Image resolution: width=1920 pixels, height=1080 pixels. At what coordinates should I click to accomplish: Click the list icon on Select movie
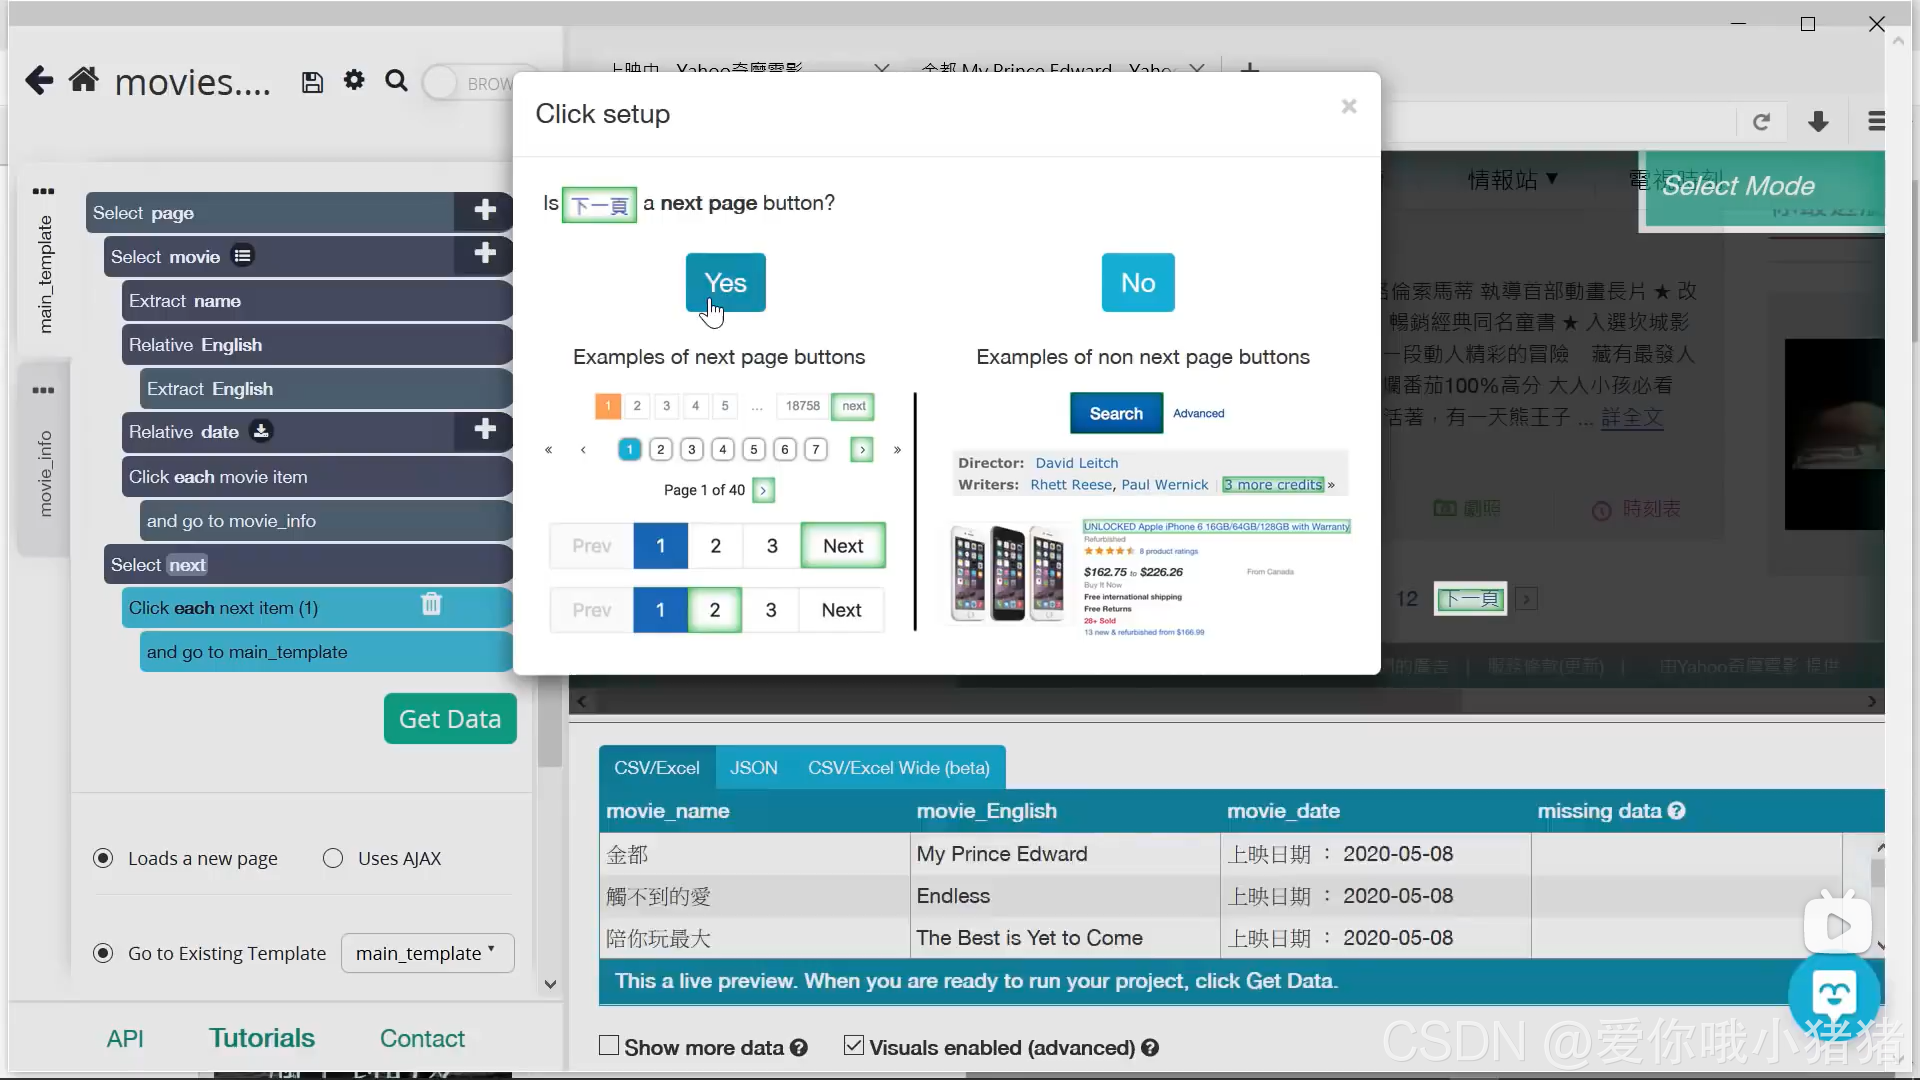pos(242,256)
